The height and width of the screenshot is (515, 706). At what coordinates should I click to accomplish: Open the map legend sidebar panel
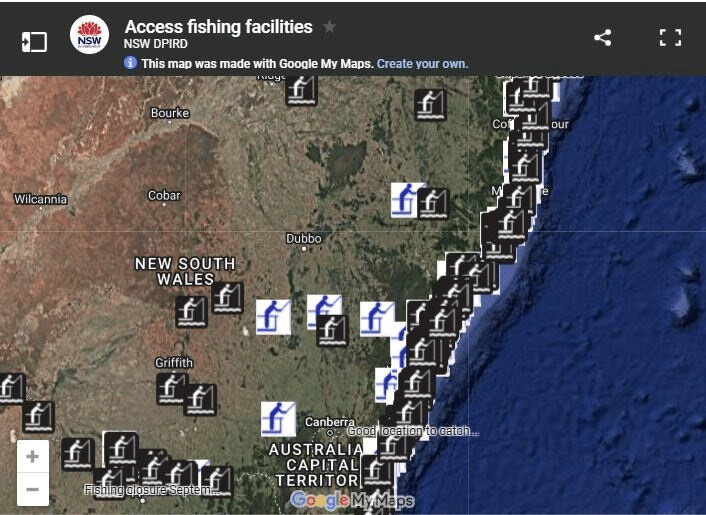pos(34,41)
